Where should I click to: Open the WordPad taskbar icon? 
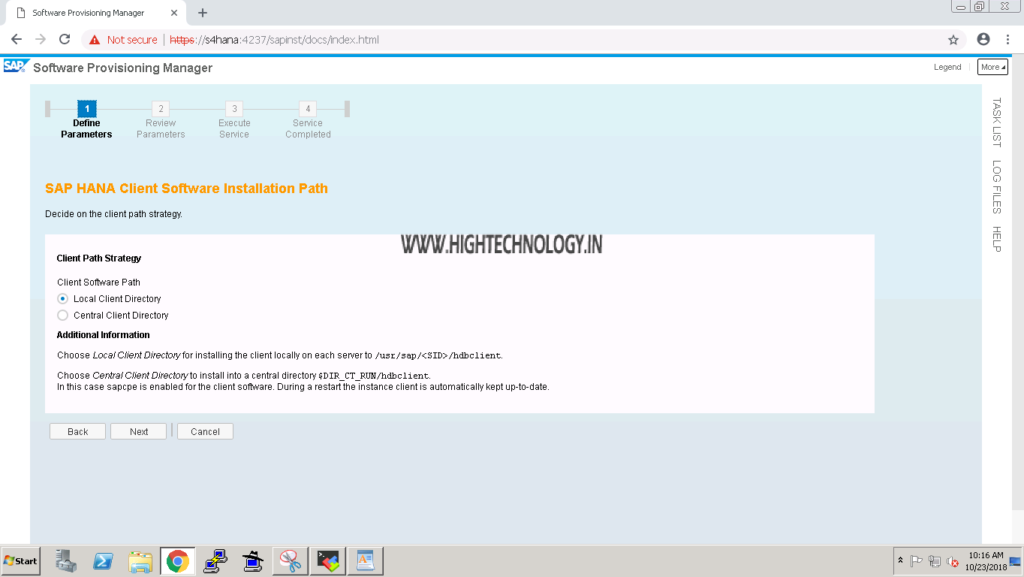click(365, 561)
